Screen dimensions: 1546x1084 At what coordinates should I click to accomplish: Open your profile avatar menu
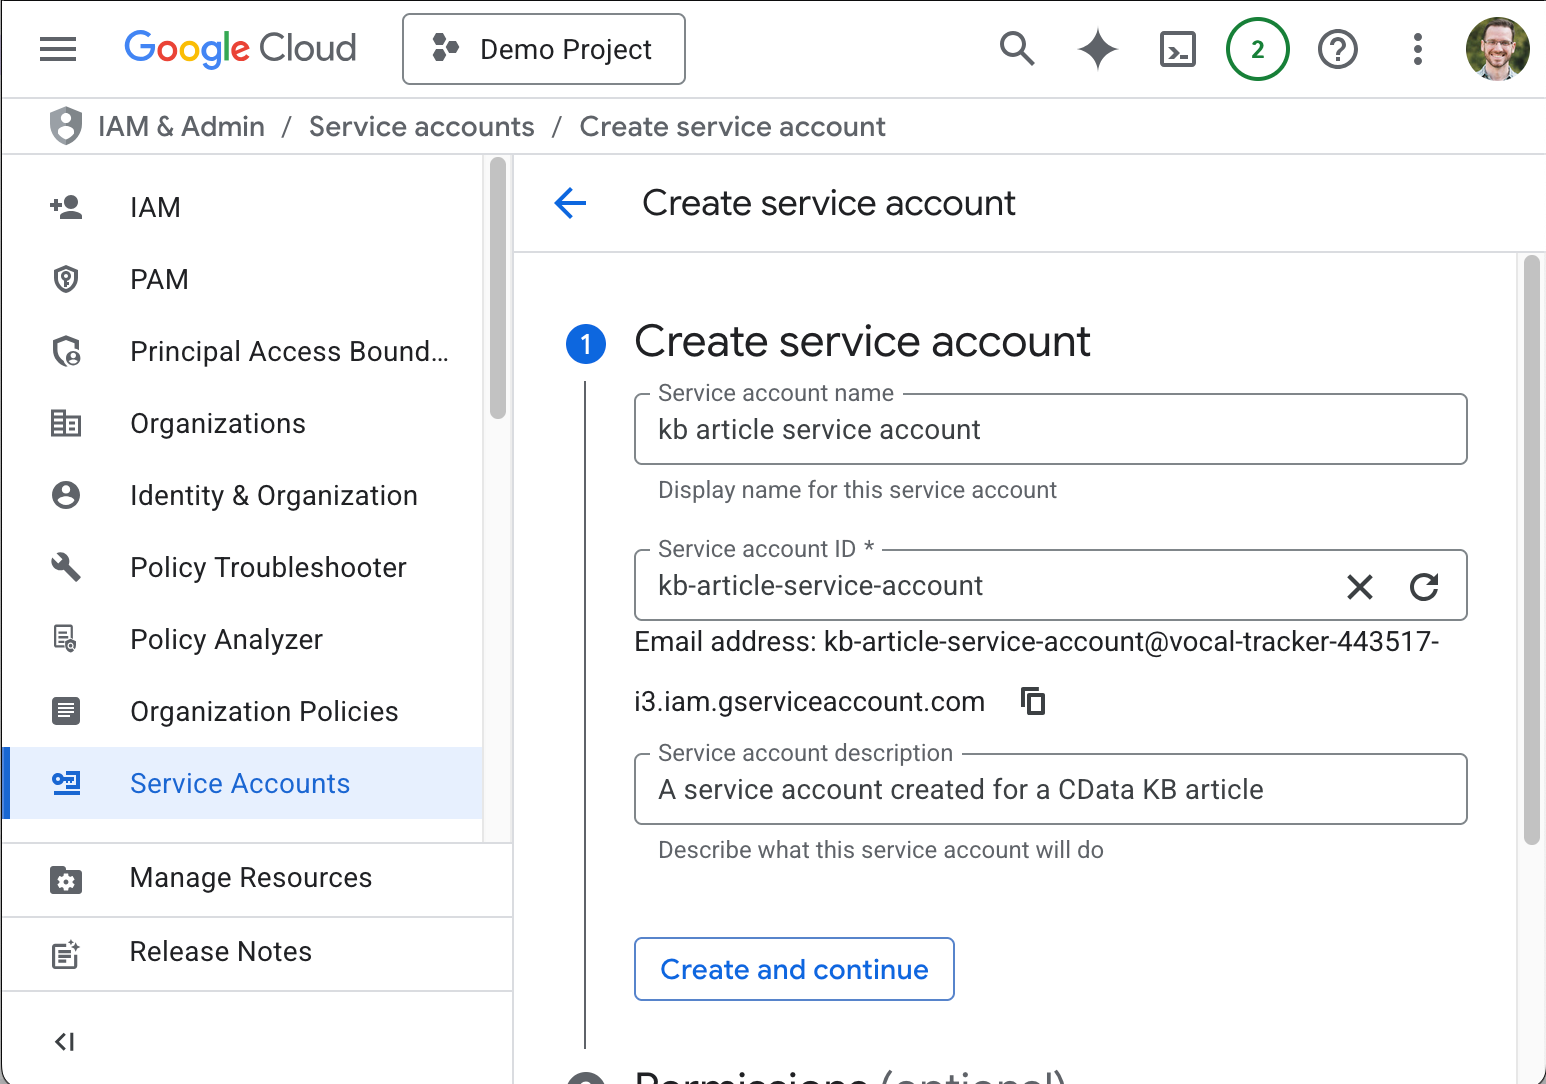pos(1497,48)
